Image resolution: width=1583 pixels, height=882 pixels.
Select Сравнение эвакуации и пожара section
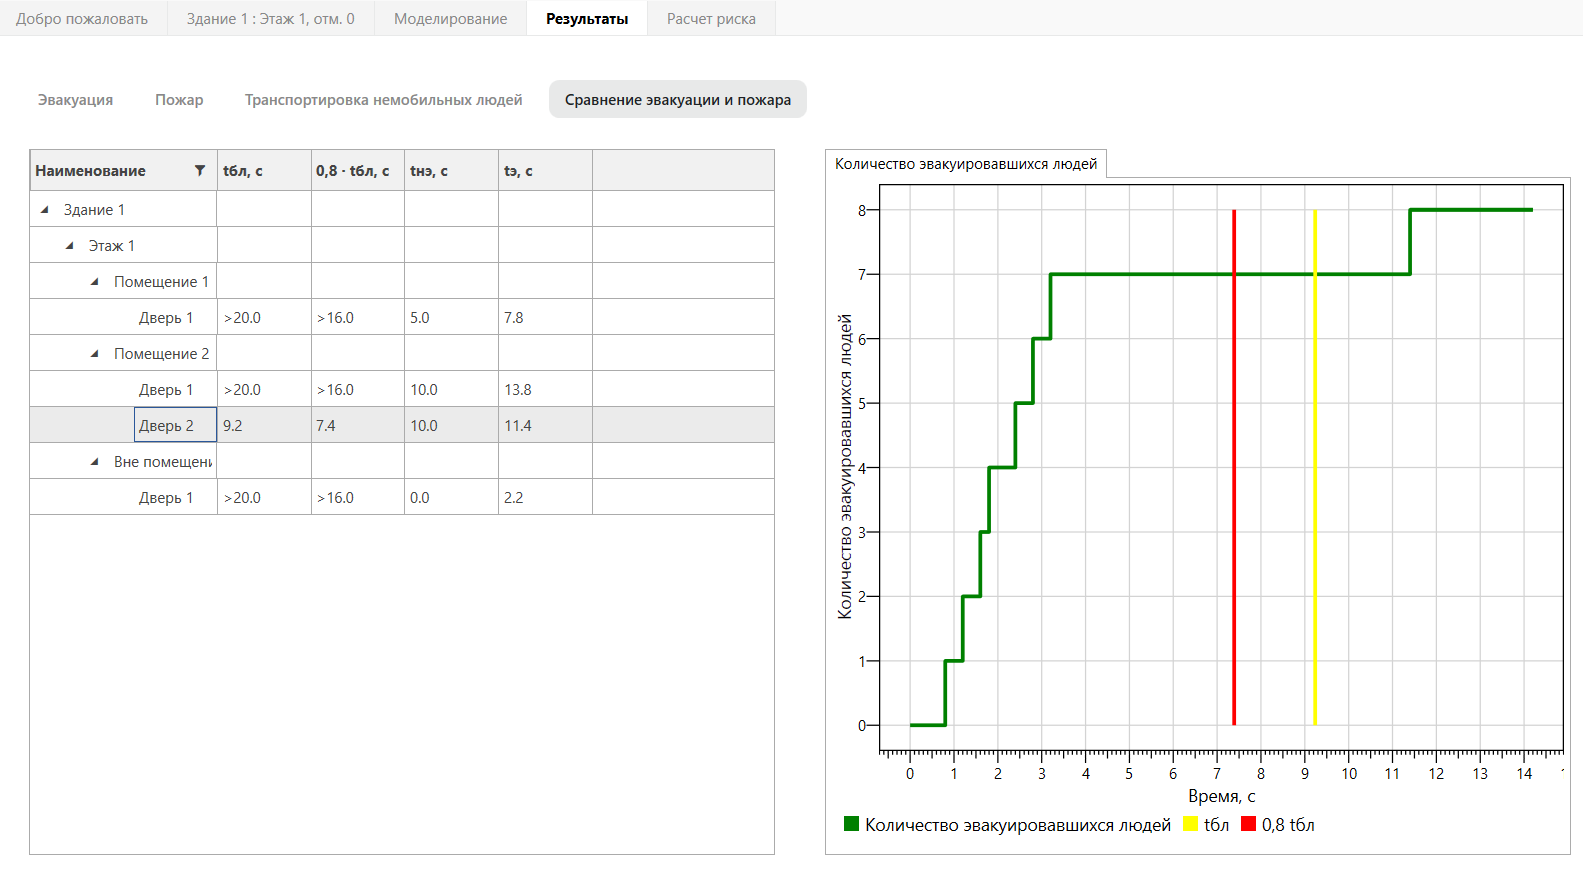click(x=678, y=100)
